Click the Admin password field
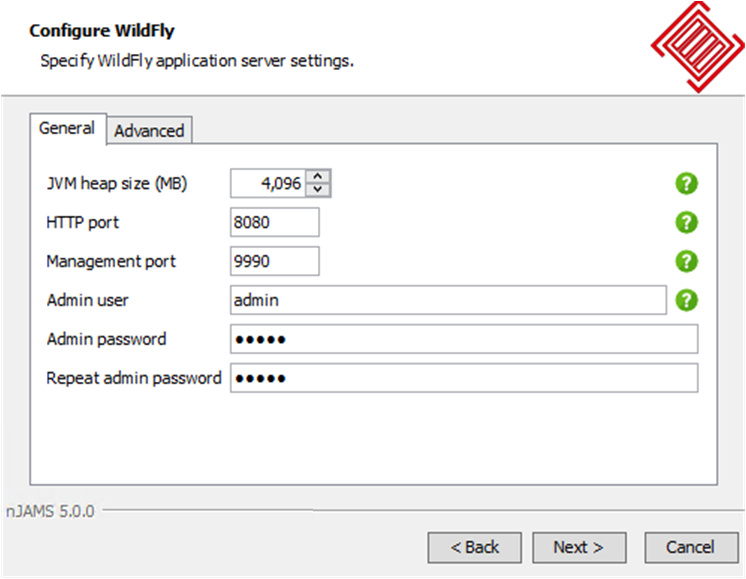This screenshot has width=746, height=579. (464, 339)
